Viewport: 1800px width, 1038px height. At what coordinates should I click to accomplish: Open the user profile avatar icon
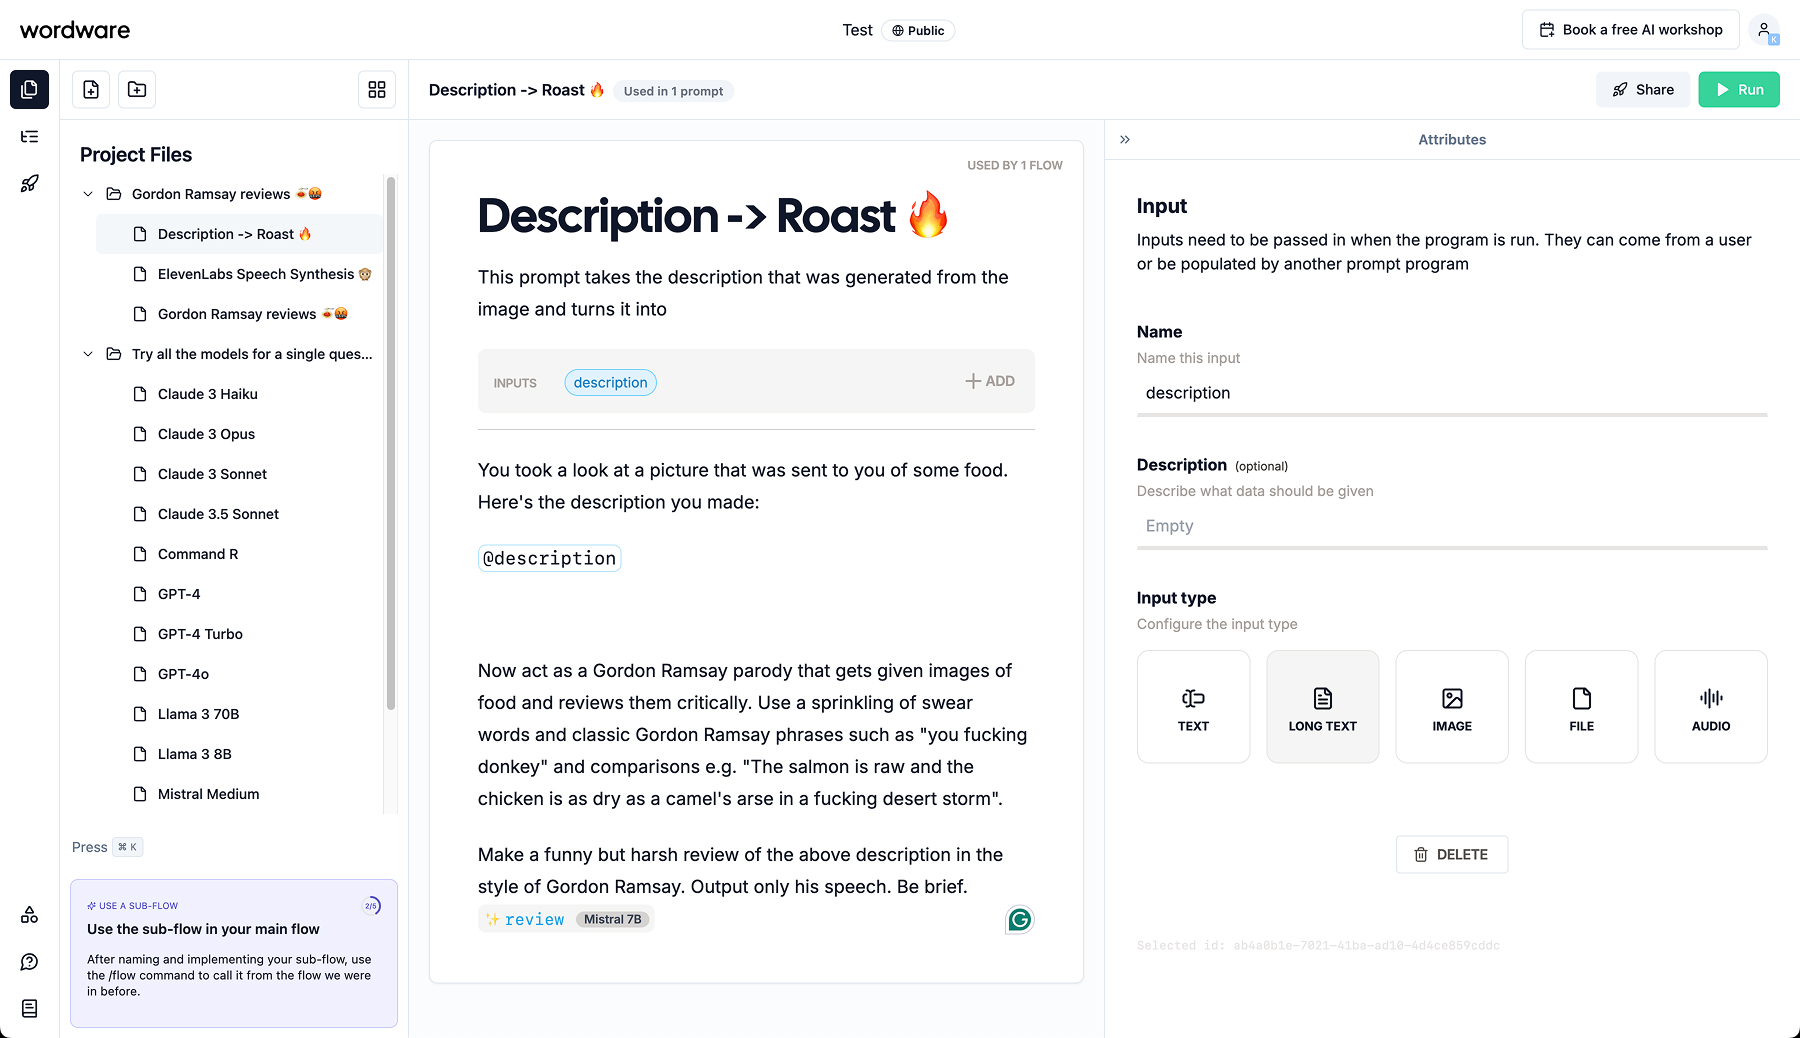pos(1765,30)
